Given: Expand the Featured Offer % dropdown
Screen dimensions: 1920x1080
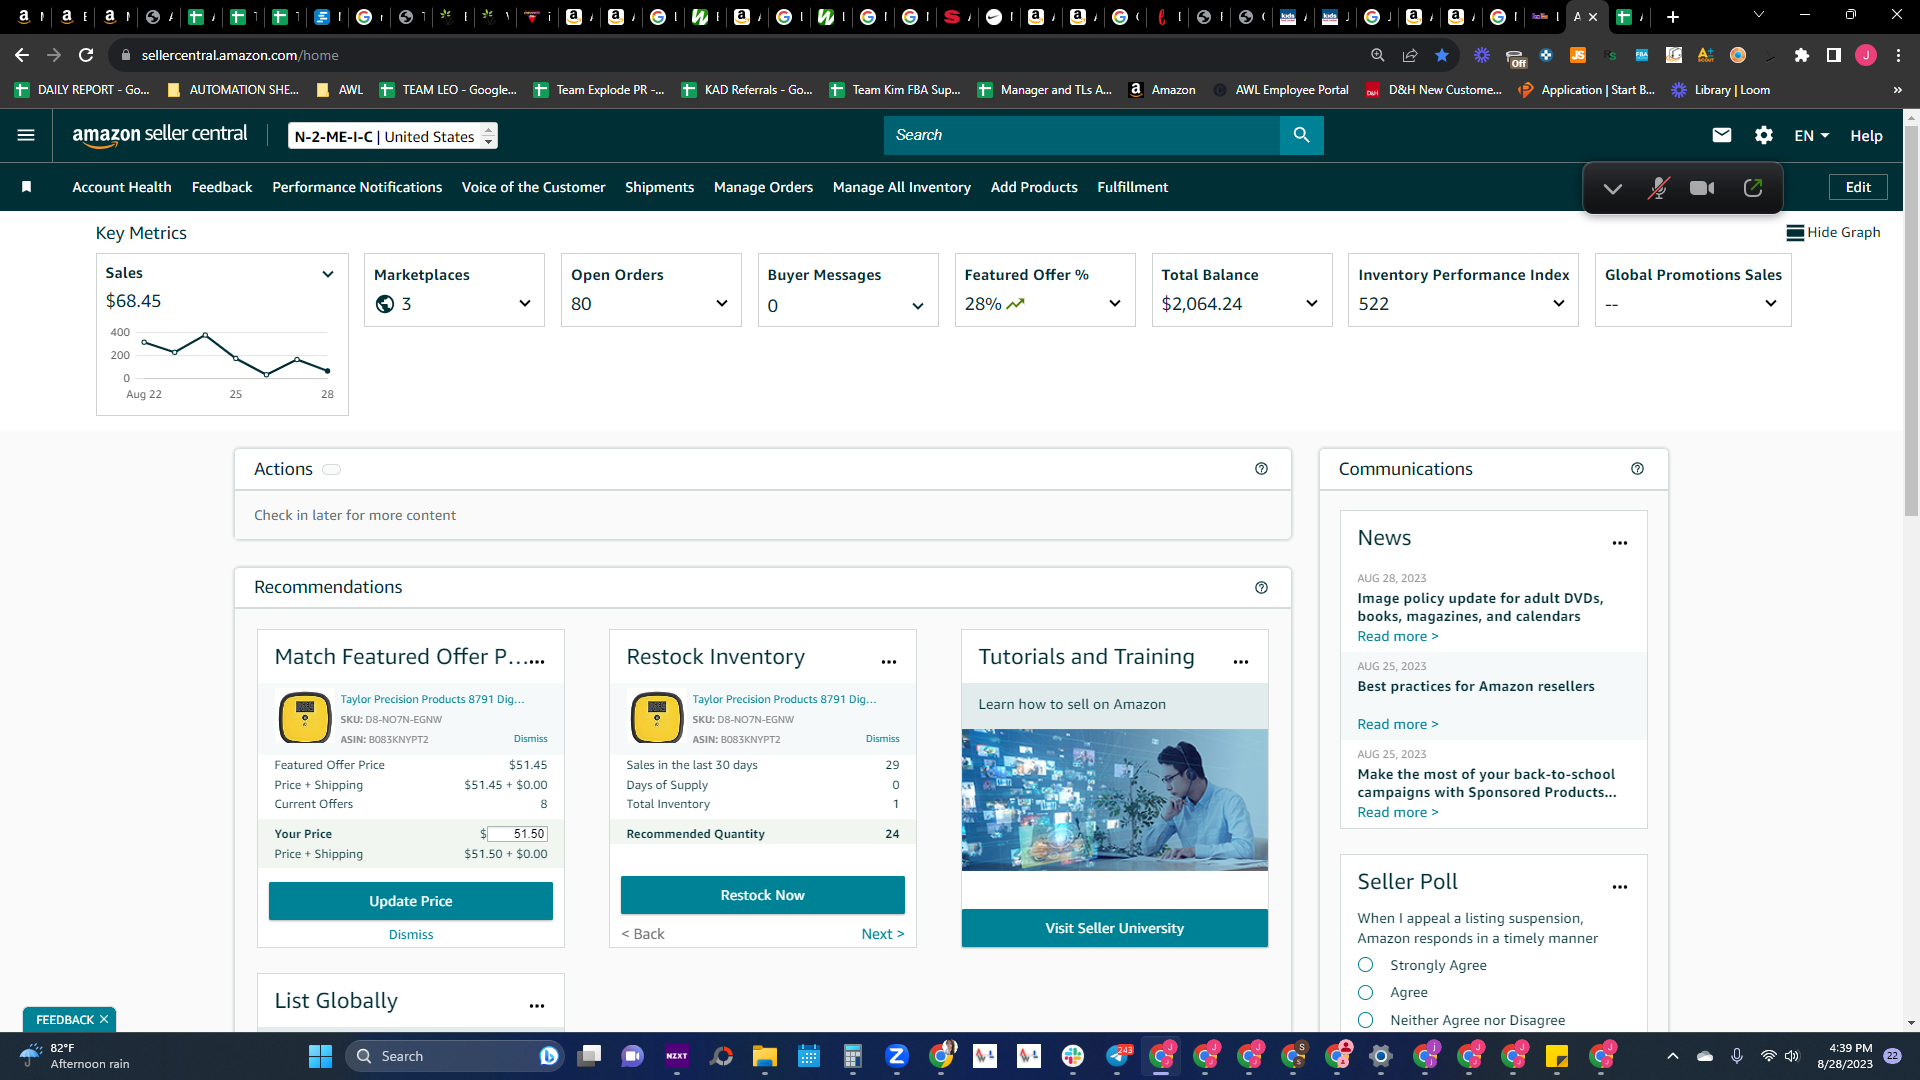Looking at the screenshot, I should coord(1114,304).
